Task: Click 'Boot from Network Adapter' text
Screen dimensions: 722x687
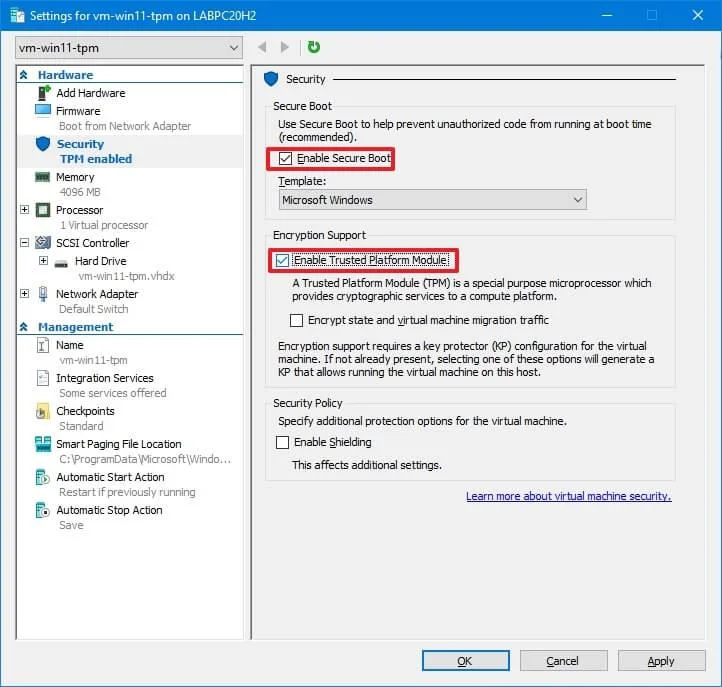Action: click(x=125, y=126)
